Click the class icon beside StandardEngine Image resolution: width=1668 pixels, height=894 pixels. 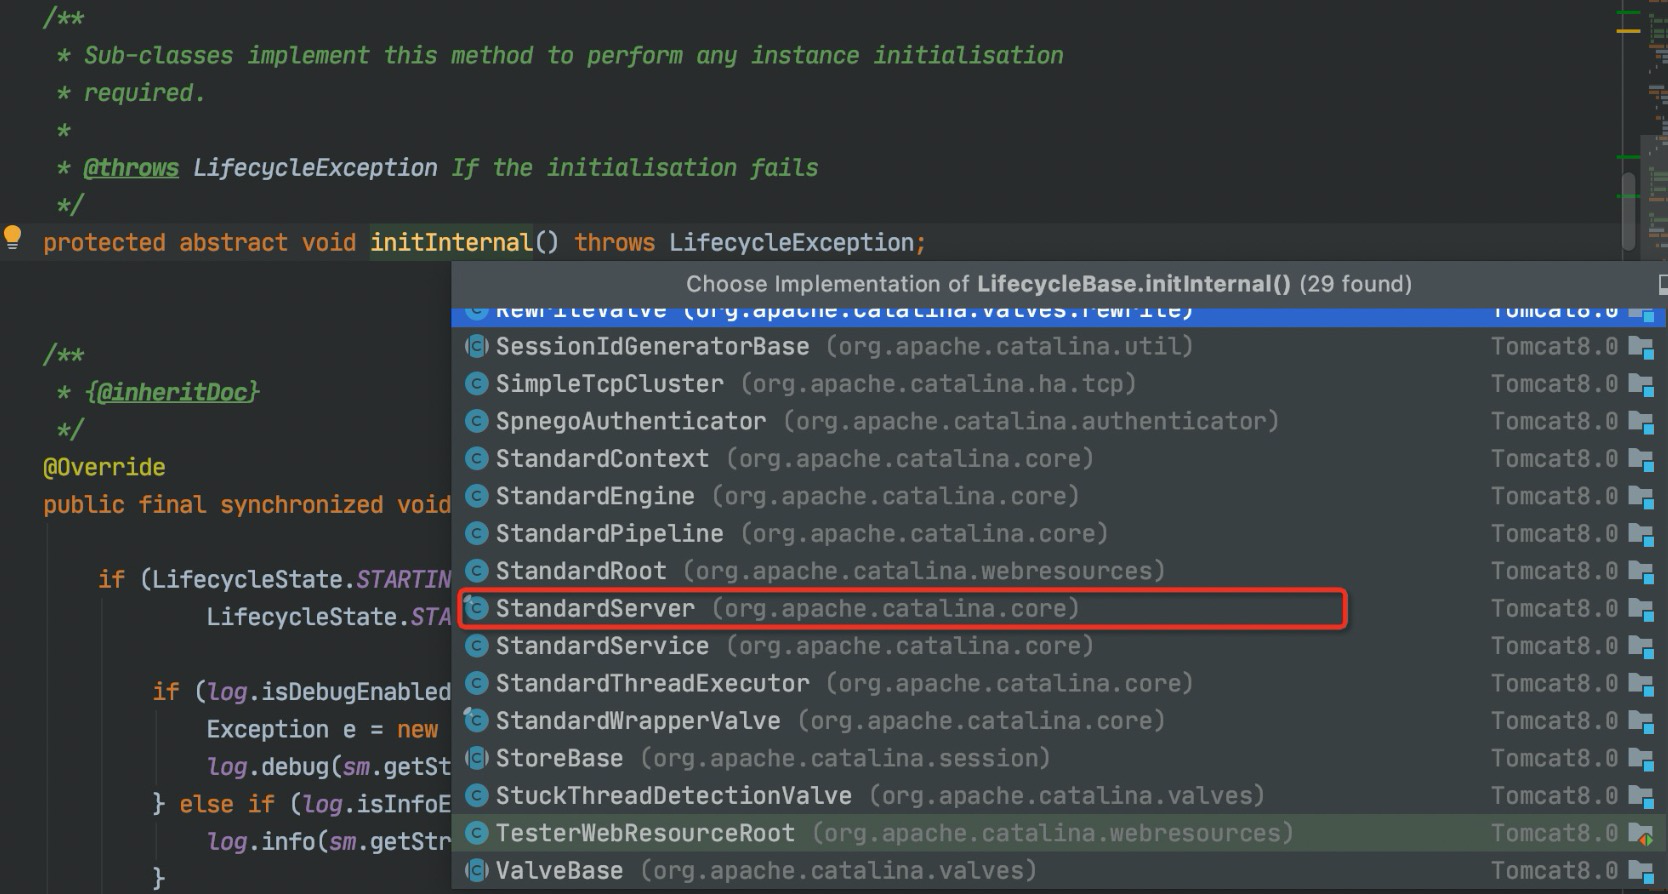(477, 496)
